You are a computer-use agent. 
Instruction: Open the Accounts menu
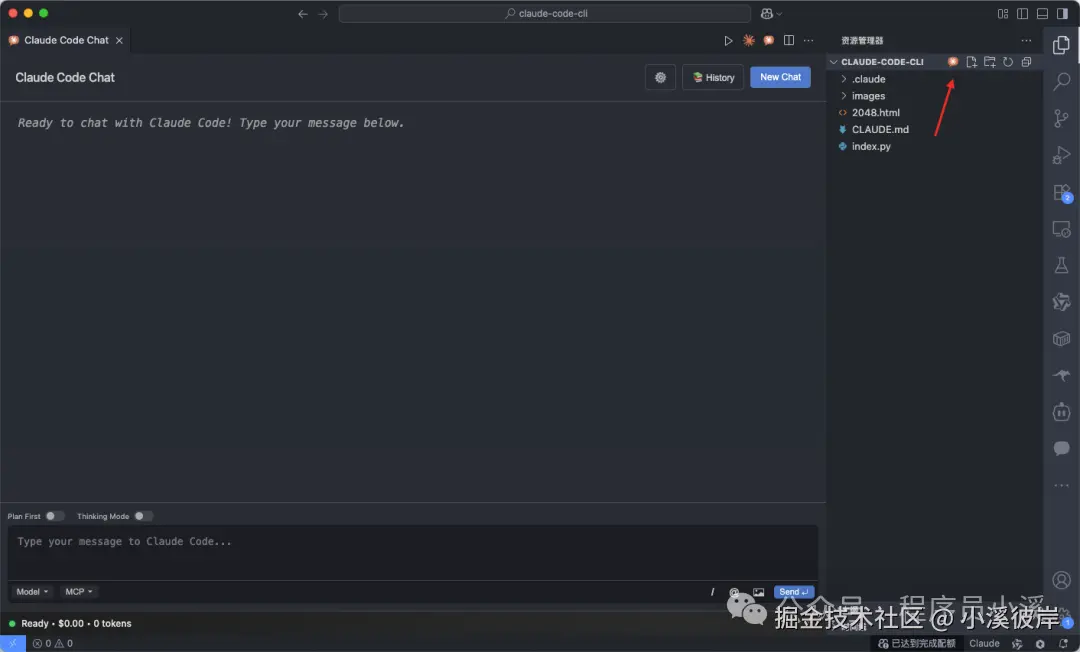click(1061, 580)
